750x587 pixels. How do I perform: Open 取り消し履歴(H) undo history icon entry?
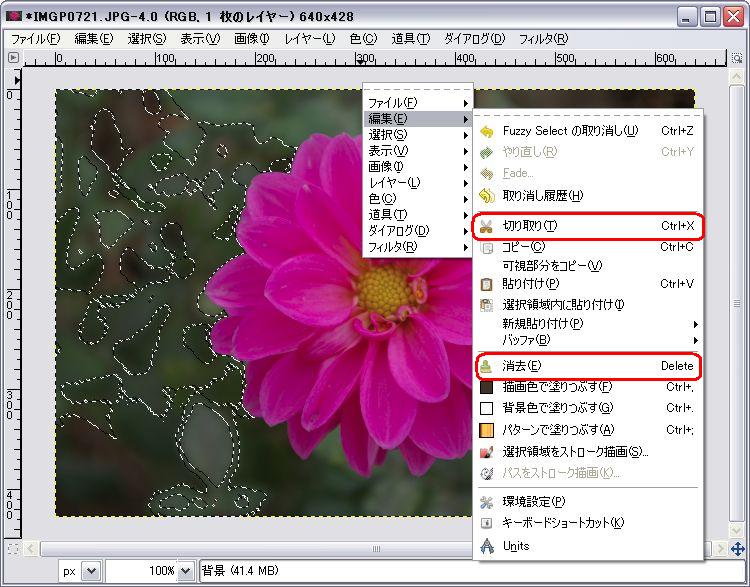tap(486, 196)
